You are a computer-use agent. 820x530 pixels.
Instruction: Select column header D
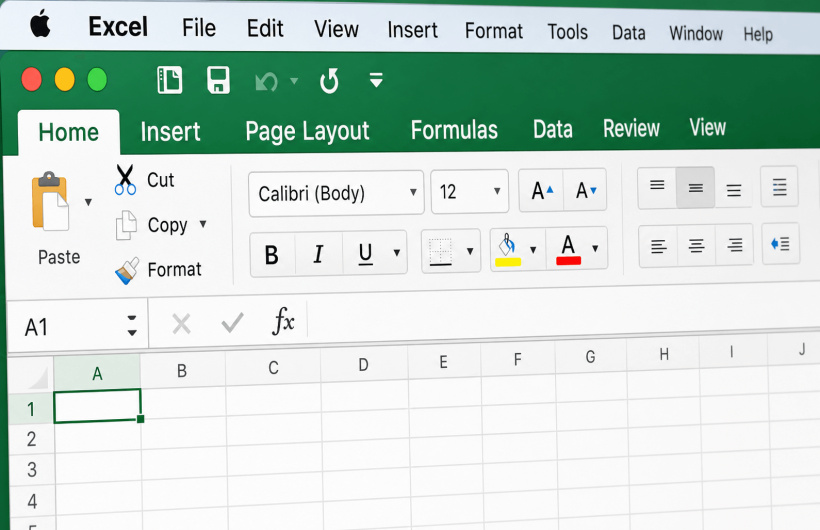363,364
